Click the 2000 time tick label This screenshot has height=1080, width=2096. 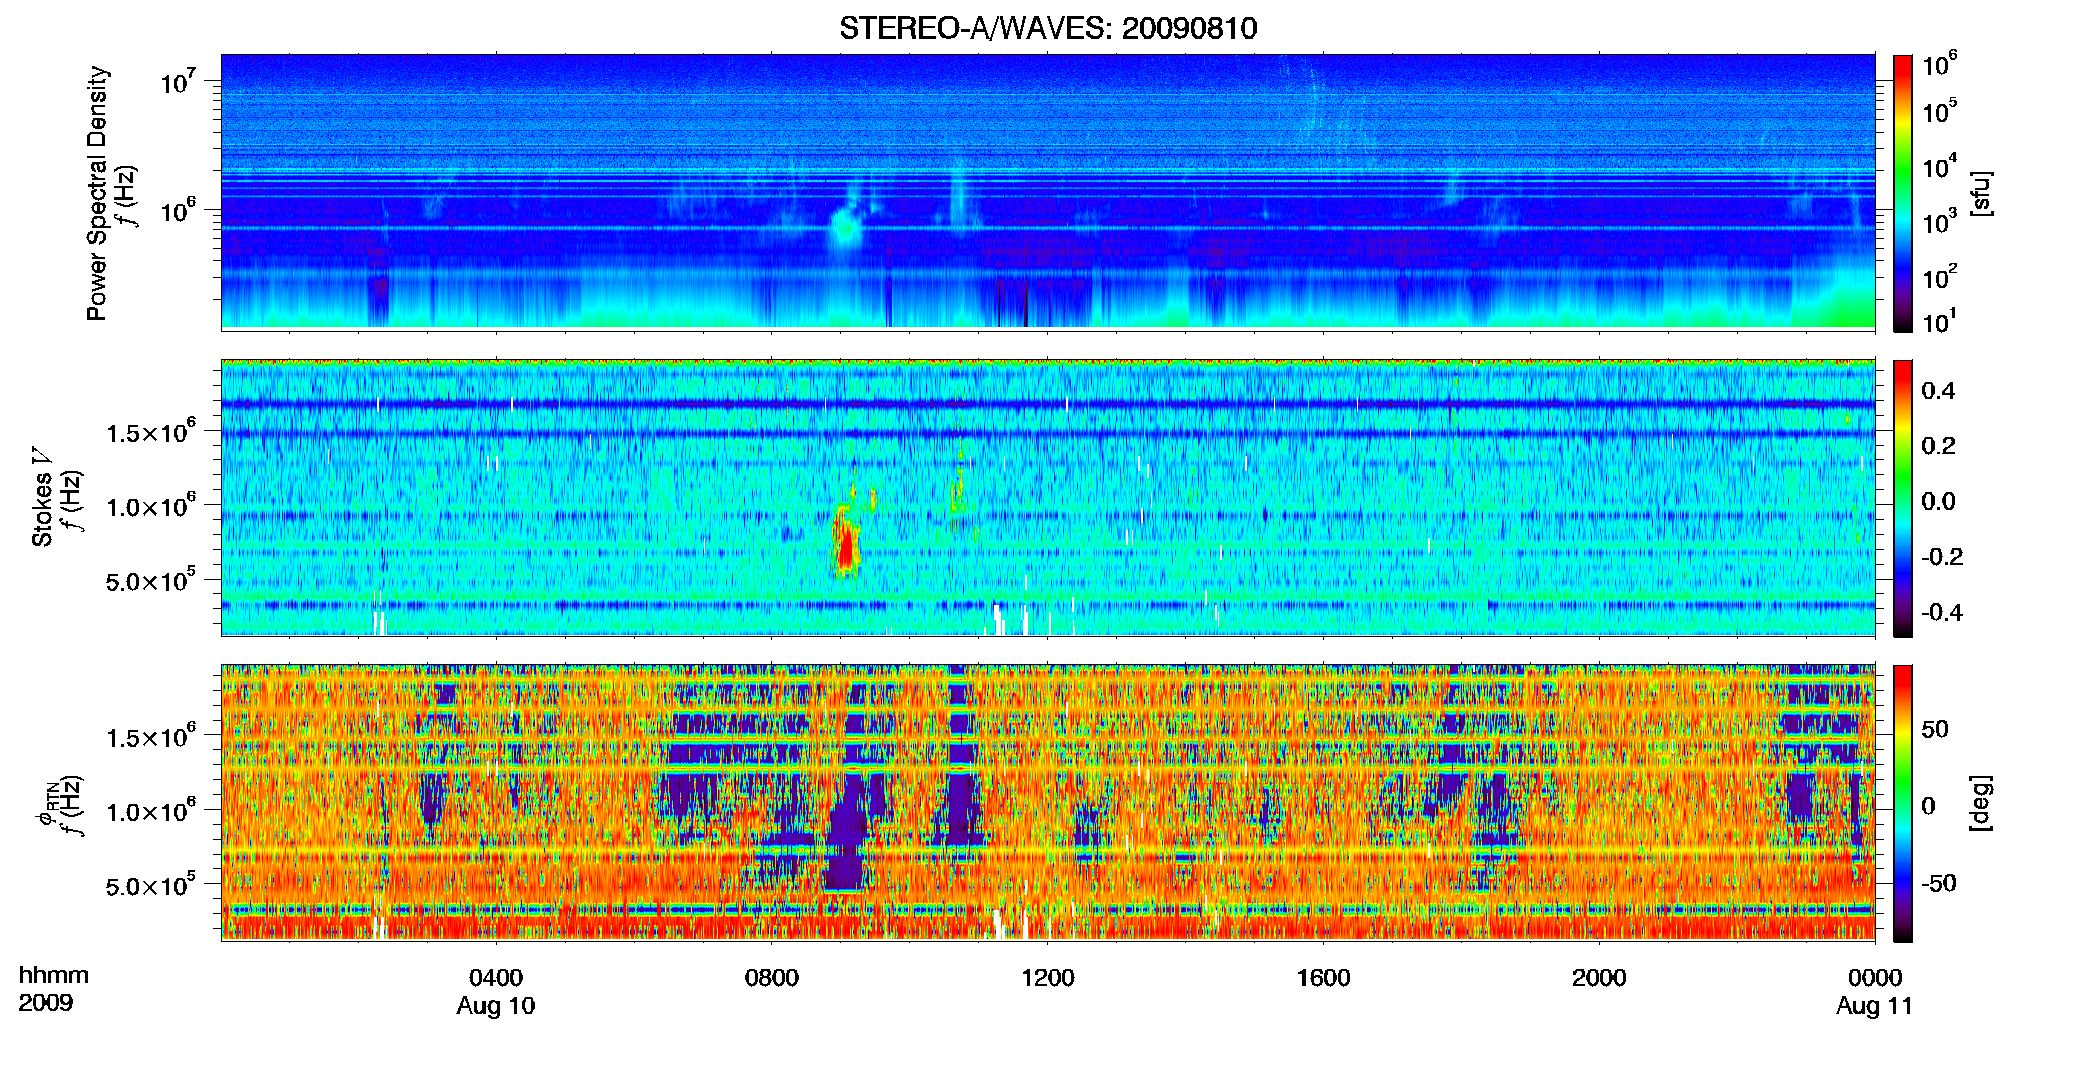[x=1599, y=978]
